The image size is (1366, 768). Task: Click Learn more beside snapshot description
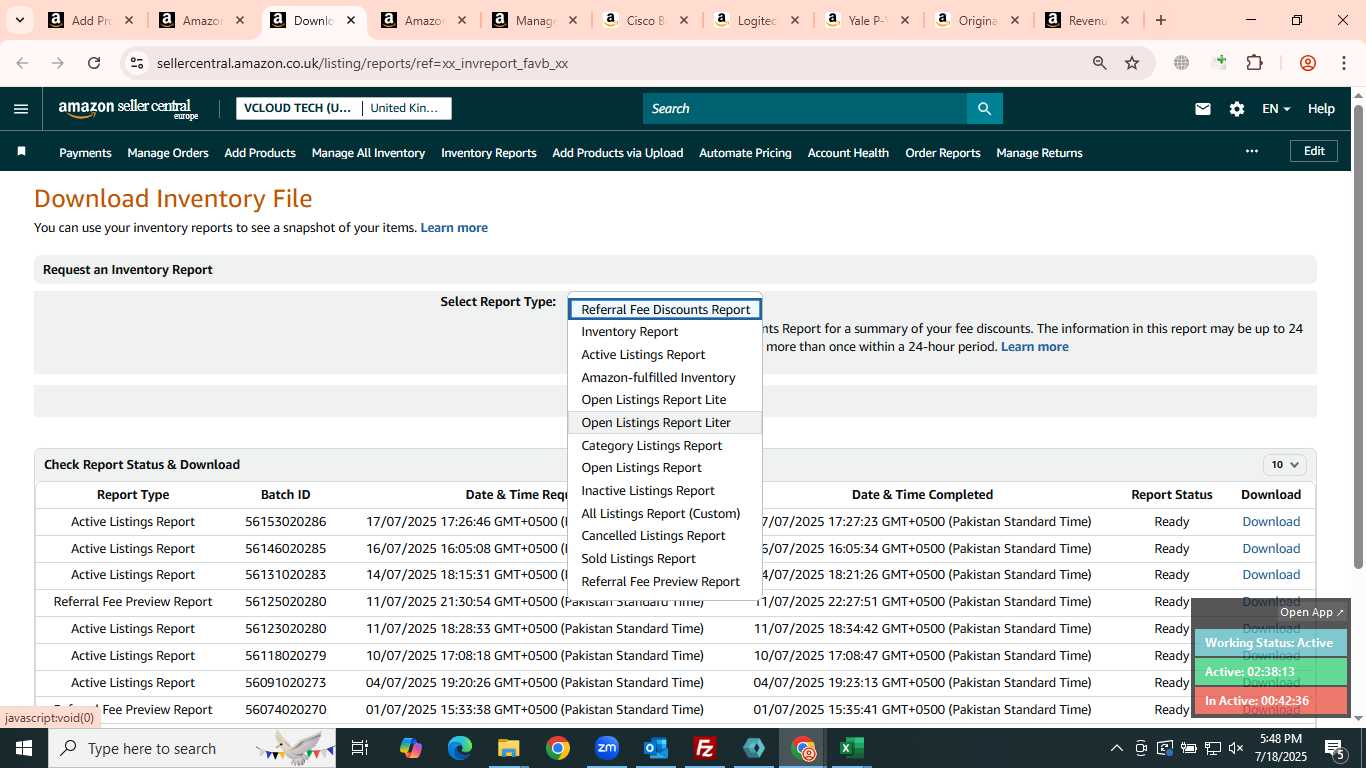pyautogui.click(x=454, y=228)
